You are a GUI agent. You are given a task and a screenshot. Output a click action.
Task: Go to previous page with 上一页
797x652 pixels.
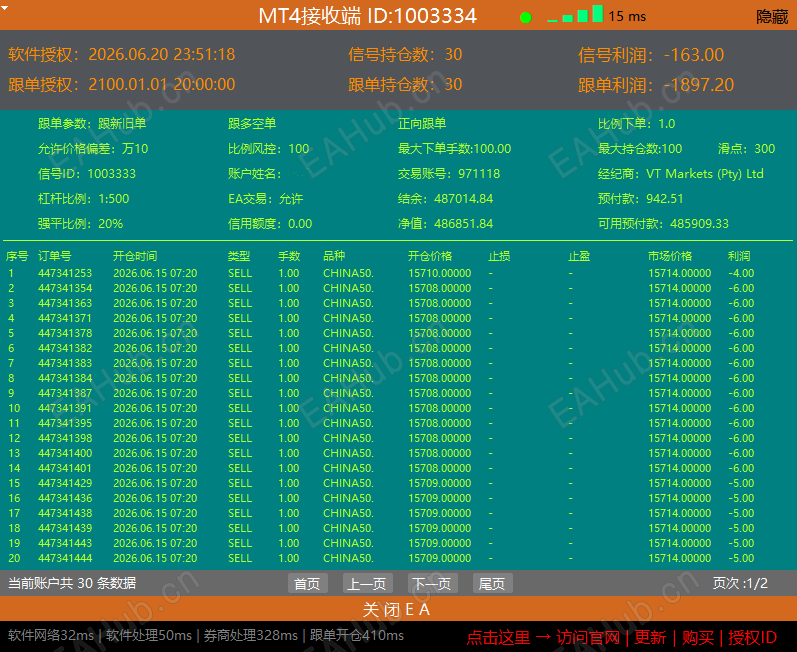(367, 583)
